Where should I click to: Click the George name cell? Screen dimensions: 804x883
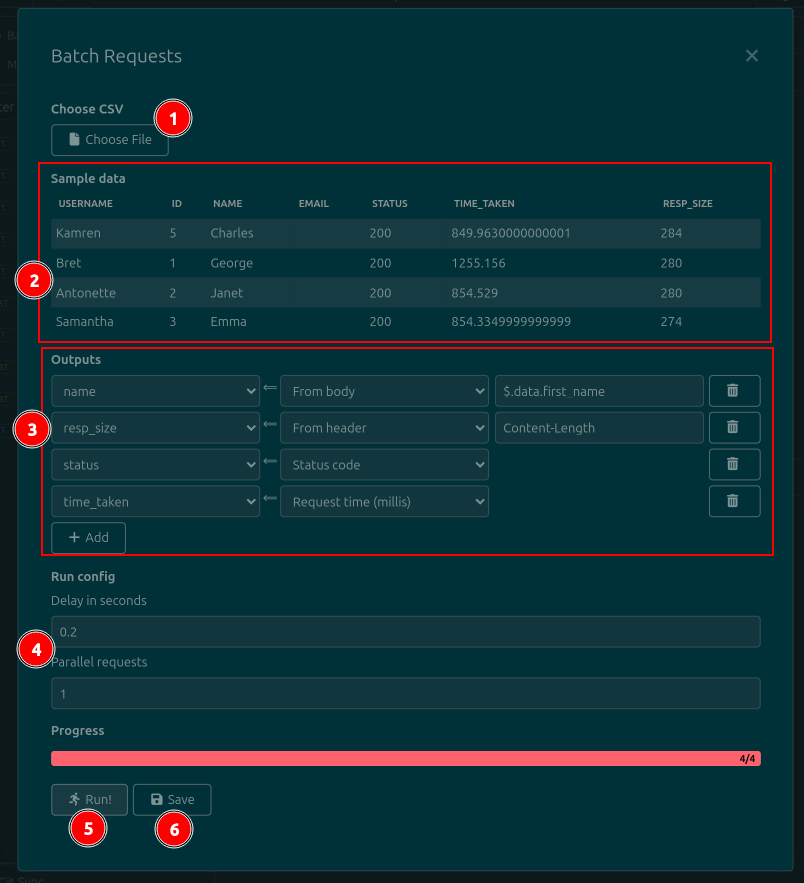[x=231, y=263]
